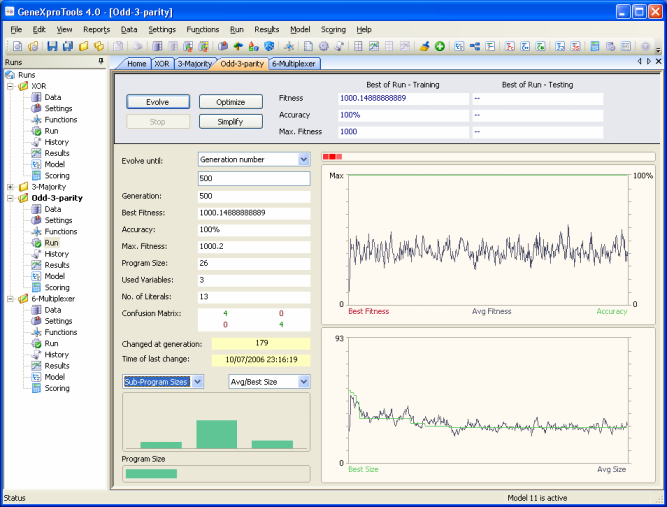This screenshot has height=507, width=667.
Task: Switch to the XOR tab
Action: coord(162,64)
